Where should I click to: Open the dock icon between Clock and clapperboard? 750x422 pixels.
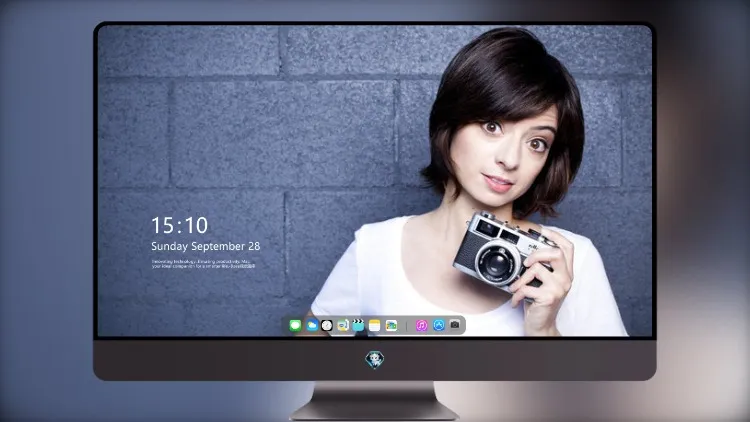343,325
